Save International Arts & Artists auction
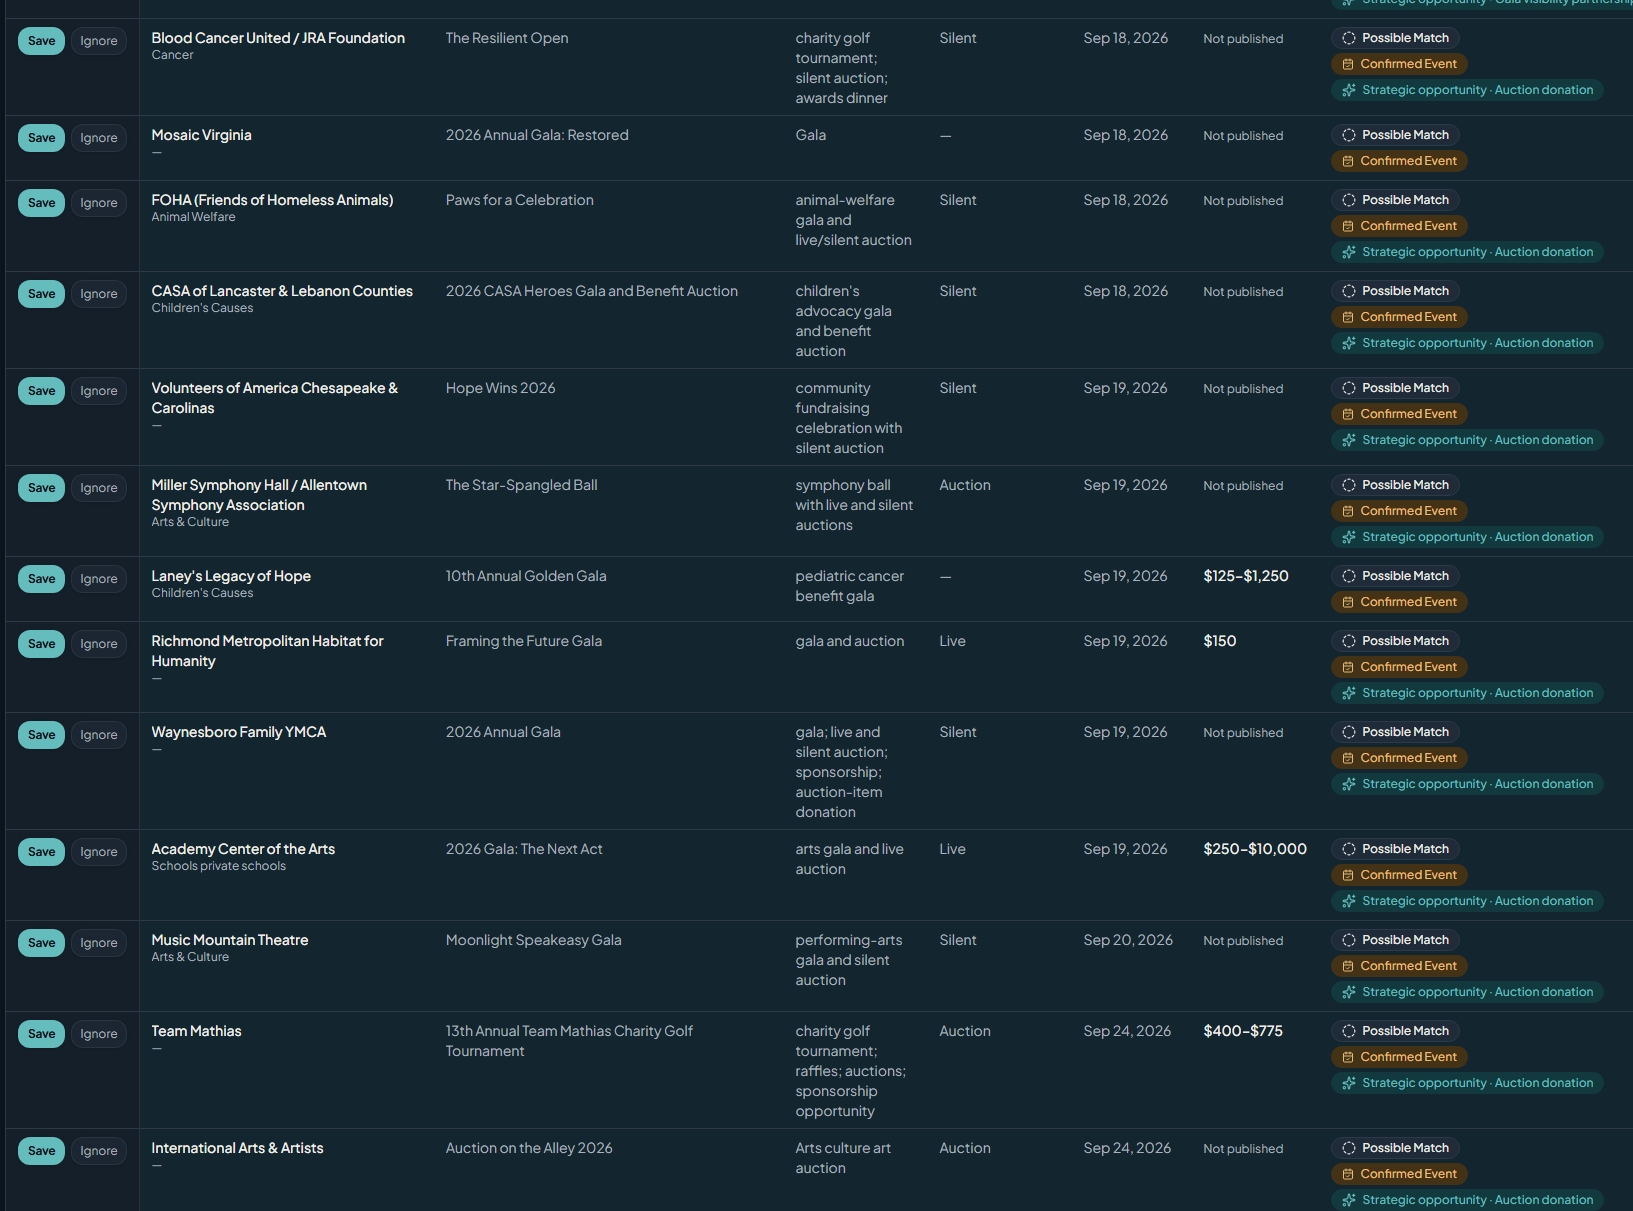 point(41,1151)
